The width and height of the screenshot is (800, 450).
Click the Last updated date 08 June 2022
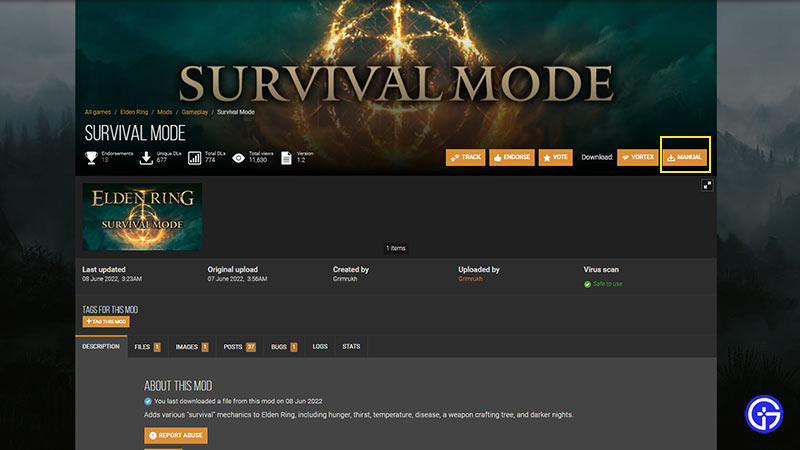click(x=112, y=279)
